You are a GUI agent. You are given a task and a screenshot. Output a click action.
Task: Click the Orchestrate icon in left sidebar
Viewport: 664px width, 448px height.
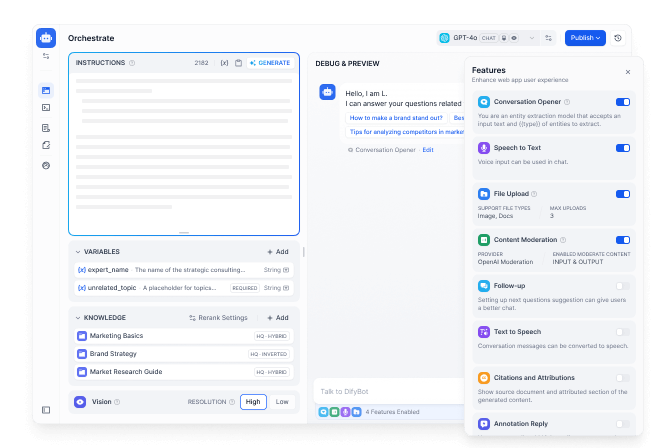click(x=46, y=90)
